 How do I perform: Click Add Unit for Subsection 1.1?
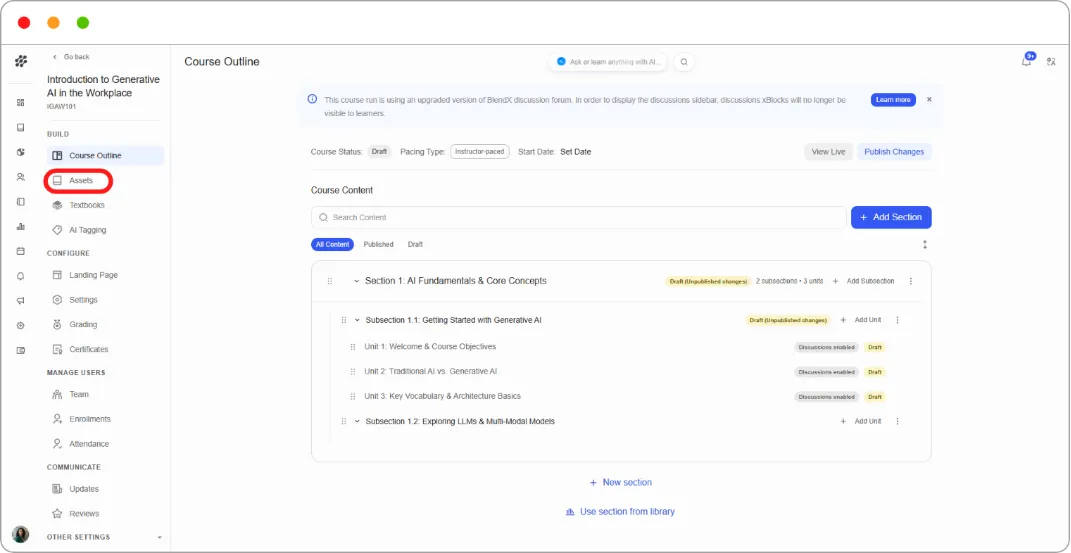861,320
